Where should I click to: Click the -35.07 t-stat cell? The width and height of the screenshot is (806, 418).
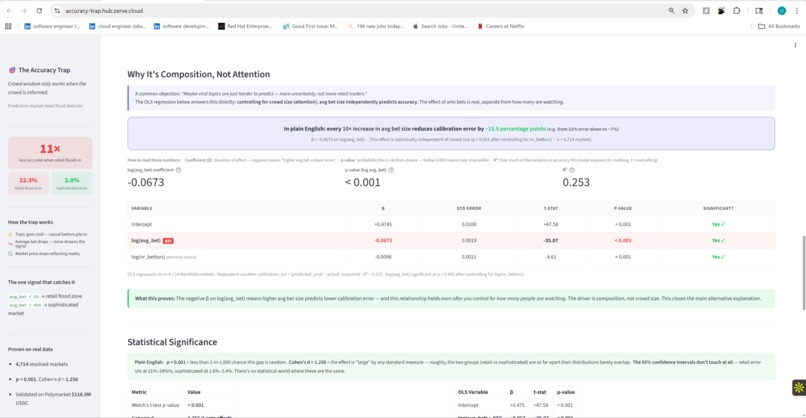coord(551,241)
